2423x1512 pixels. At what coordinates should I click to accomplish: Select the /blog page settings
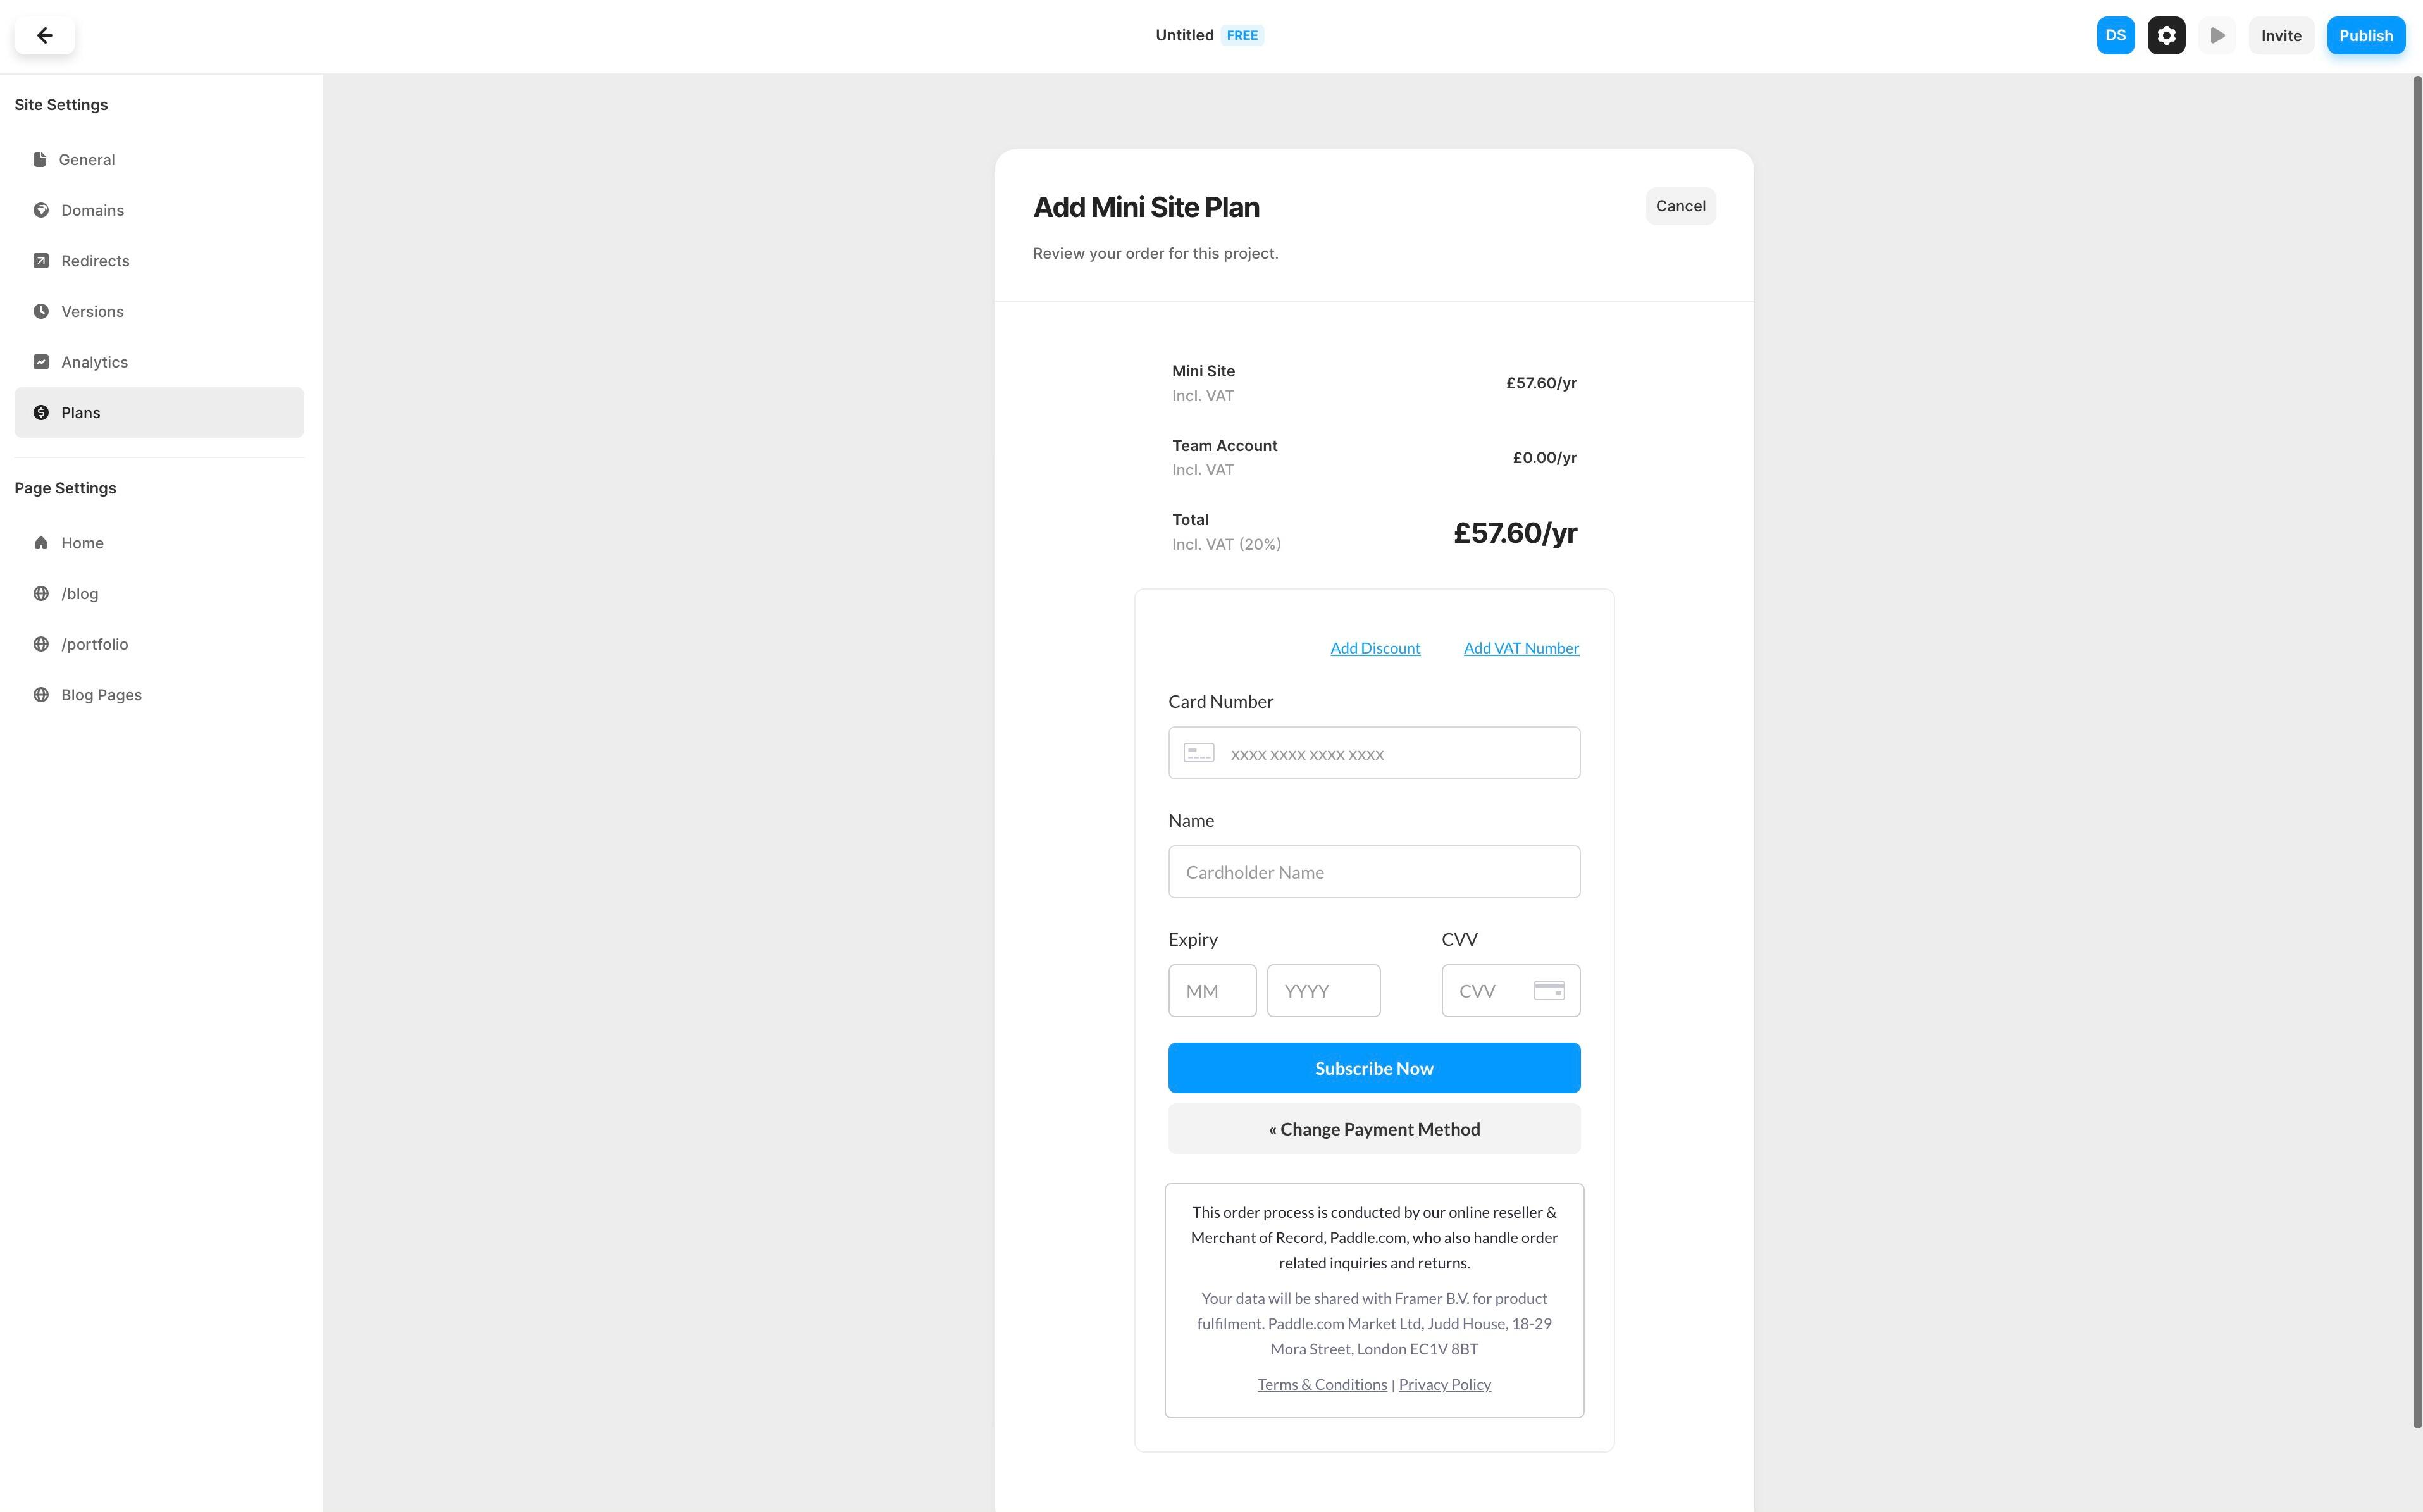click(79, 593)
